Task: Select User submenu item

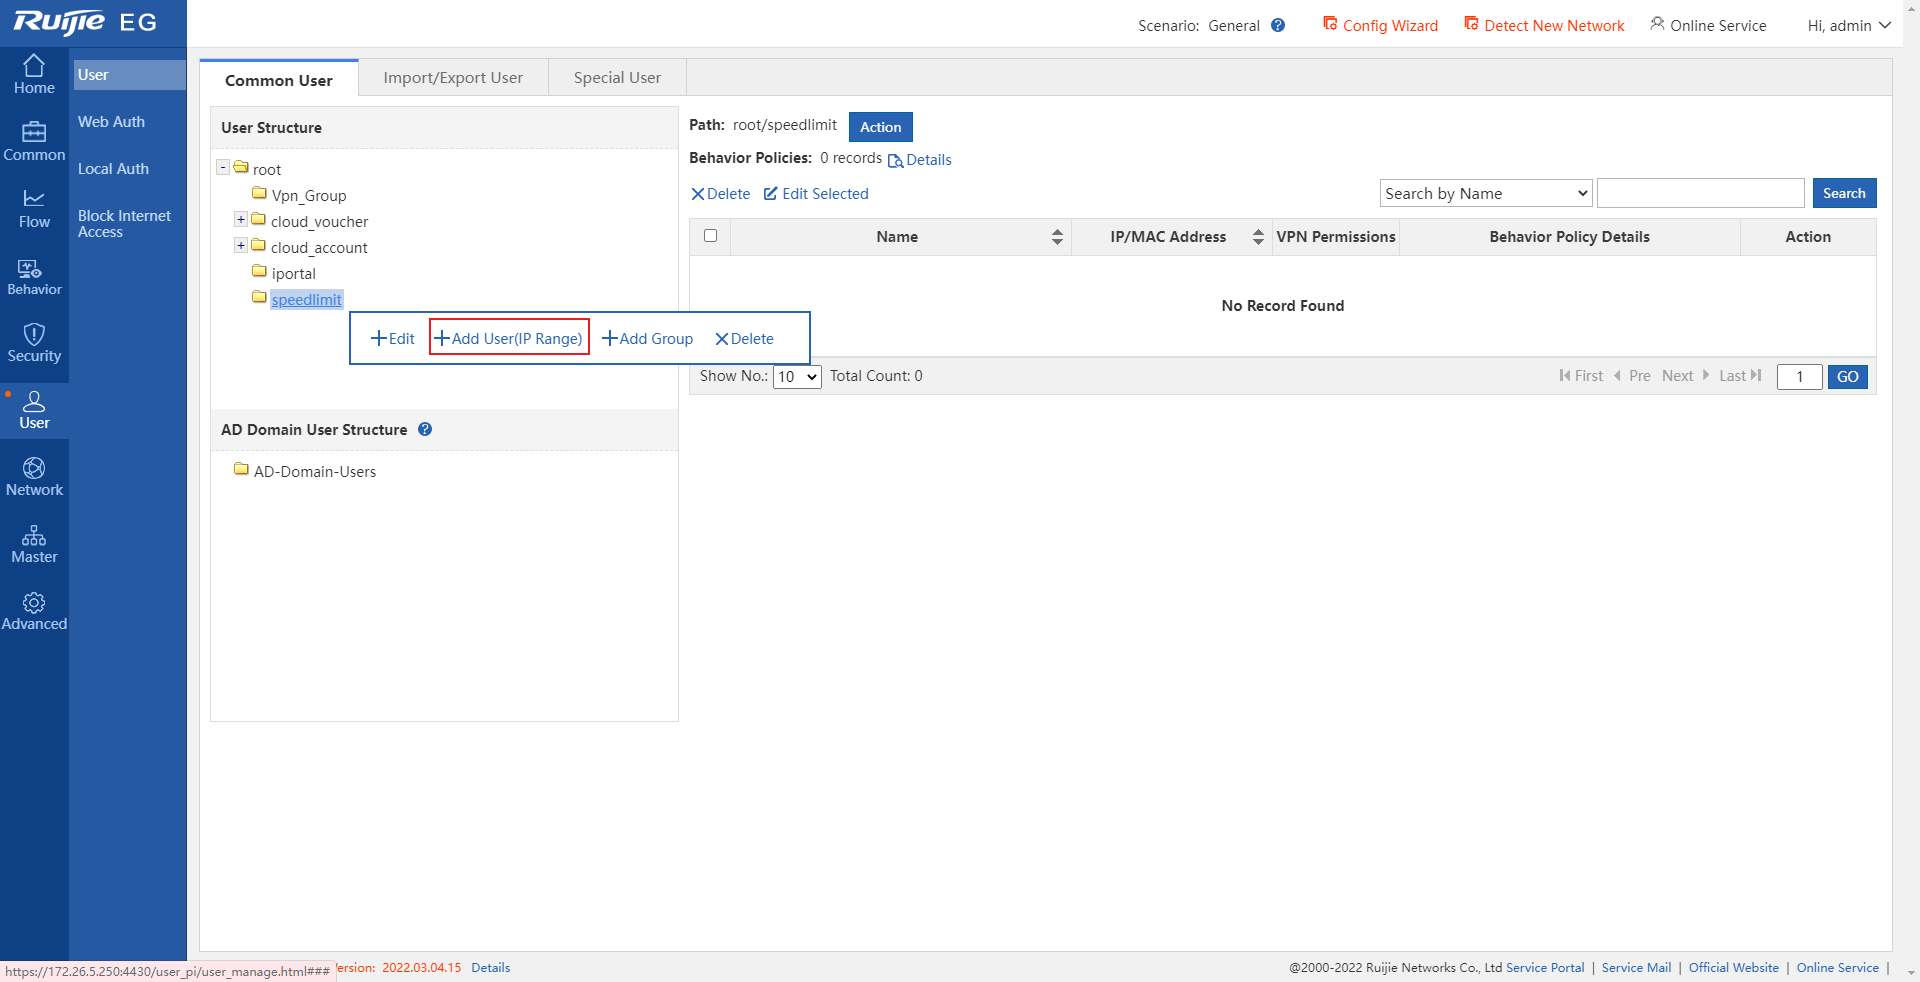Action: coord(129,75)
